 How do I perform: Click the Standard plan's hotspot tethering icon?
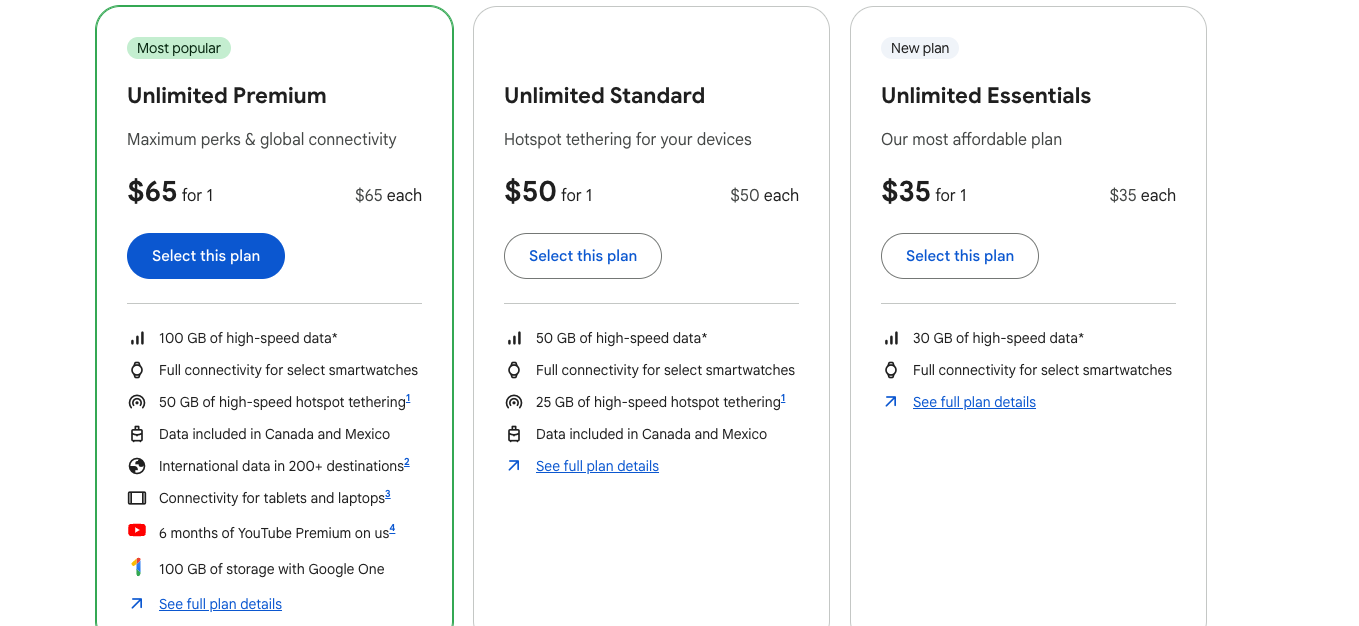tap(514, 402)
